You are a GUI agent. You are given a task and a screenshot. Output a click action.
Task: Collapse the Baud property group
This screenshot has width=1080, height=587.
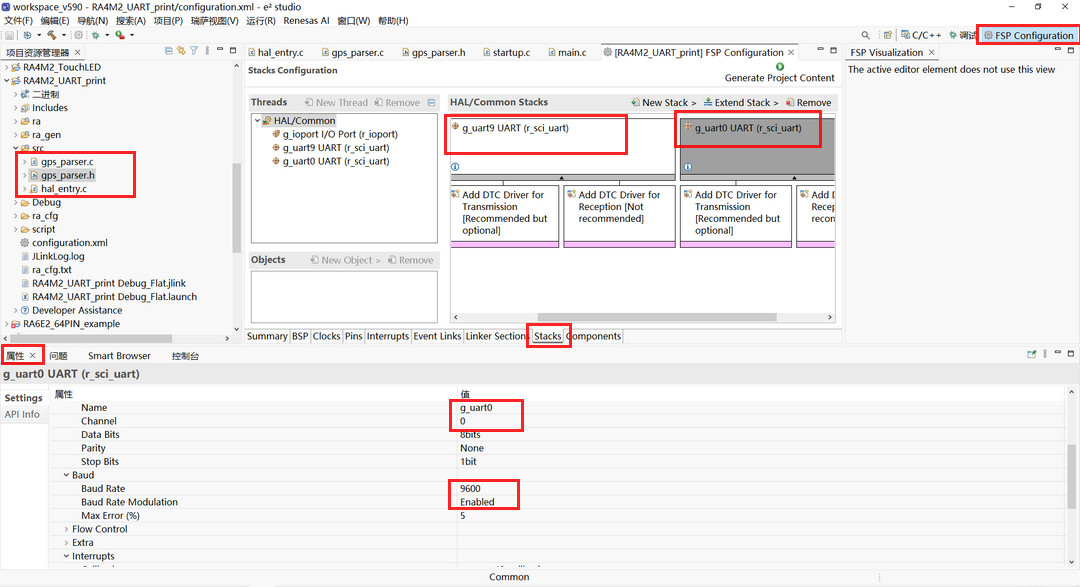click(67, 475)
